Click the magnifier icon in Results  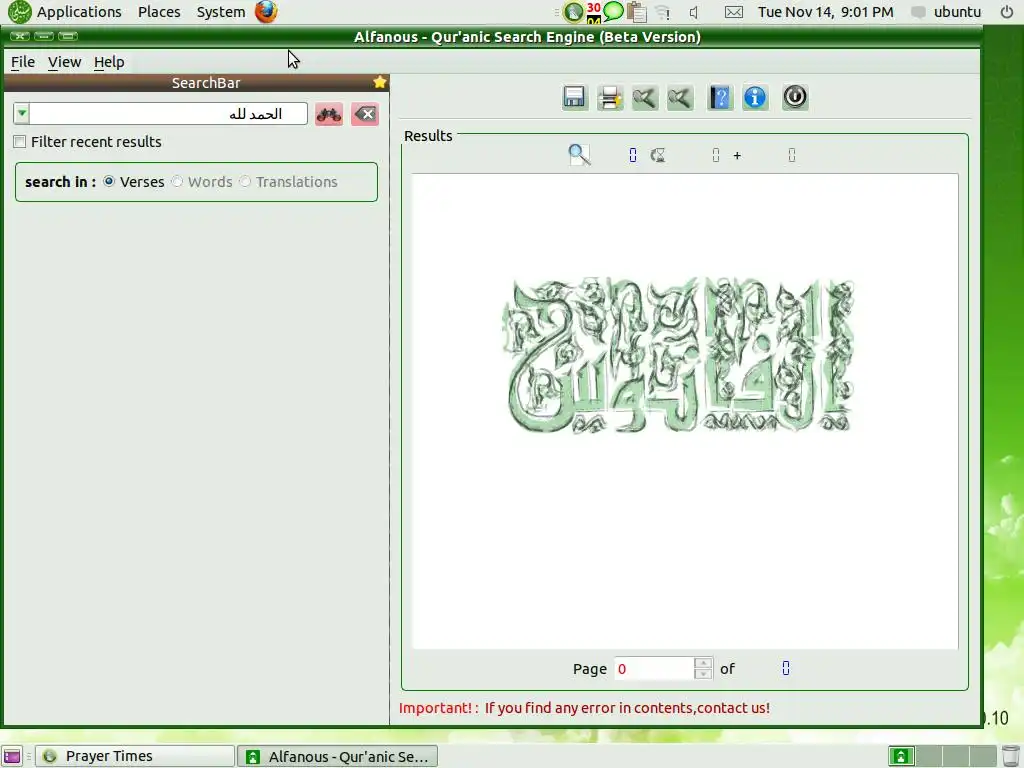click(579, 155)
